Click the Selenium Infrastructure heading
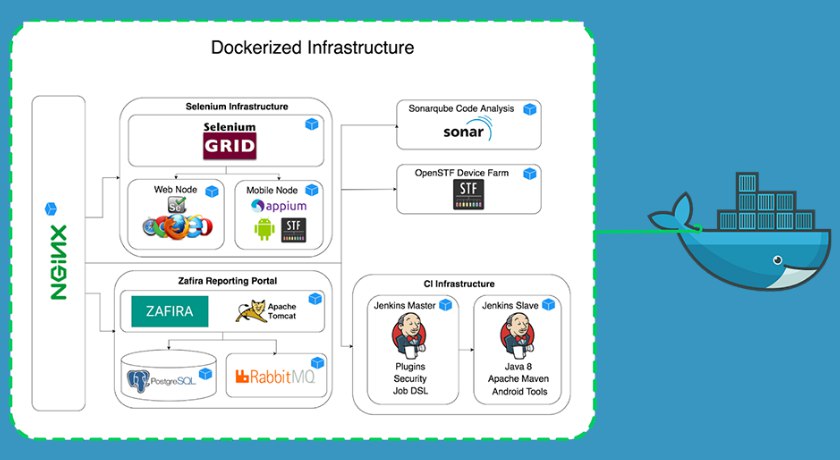840x460 pixels. pyautogui.click(x=237, y=107)
